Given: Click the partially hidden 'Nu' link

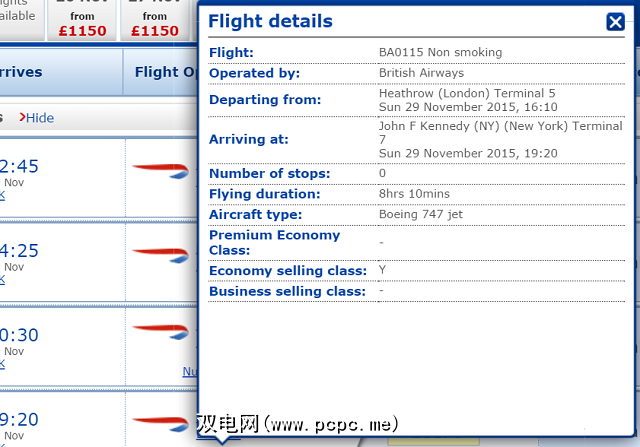Looking at the screenshot, I should (189, 371).
